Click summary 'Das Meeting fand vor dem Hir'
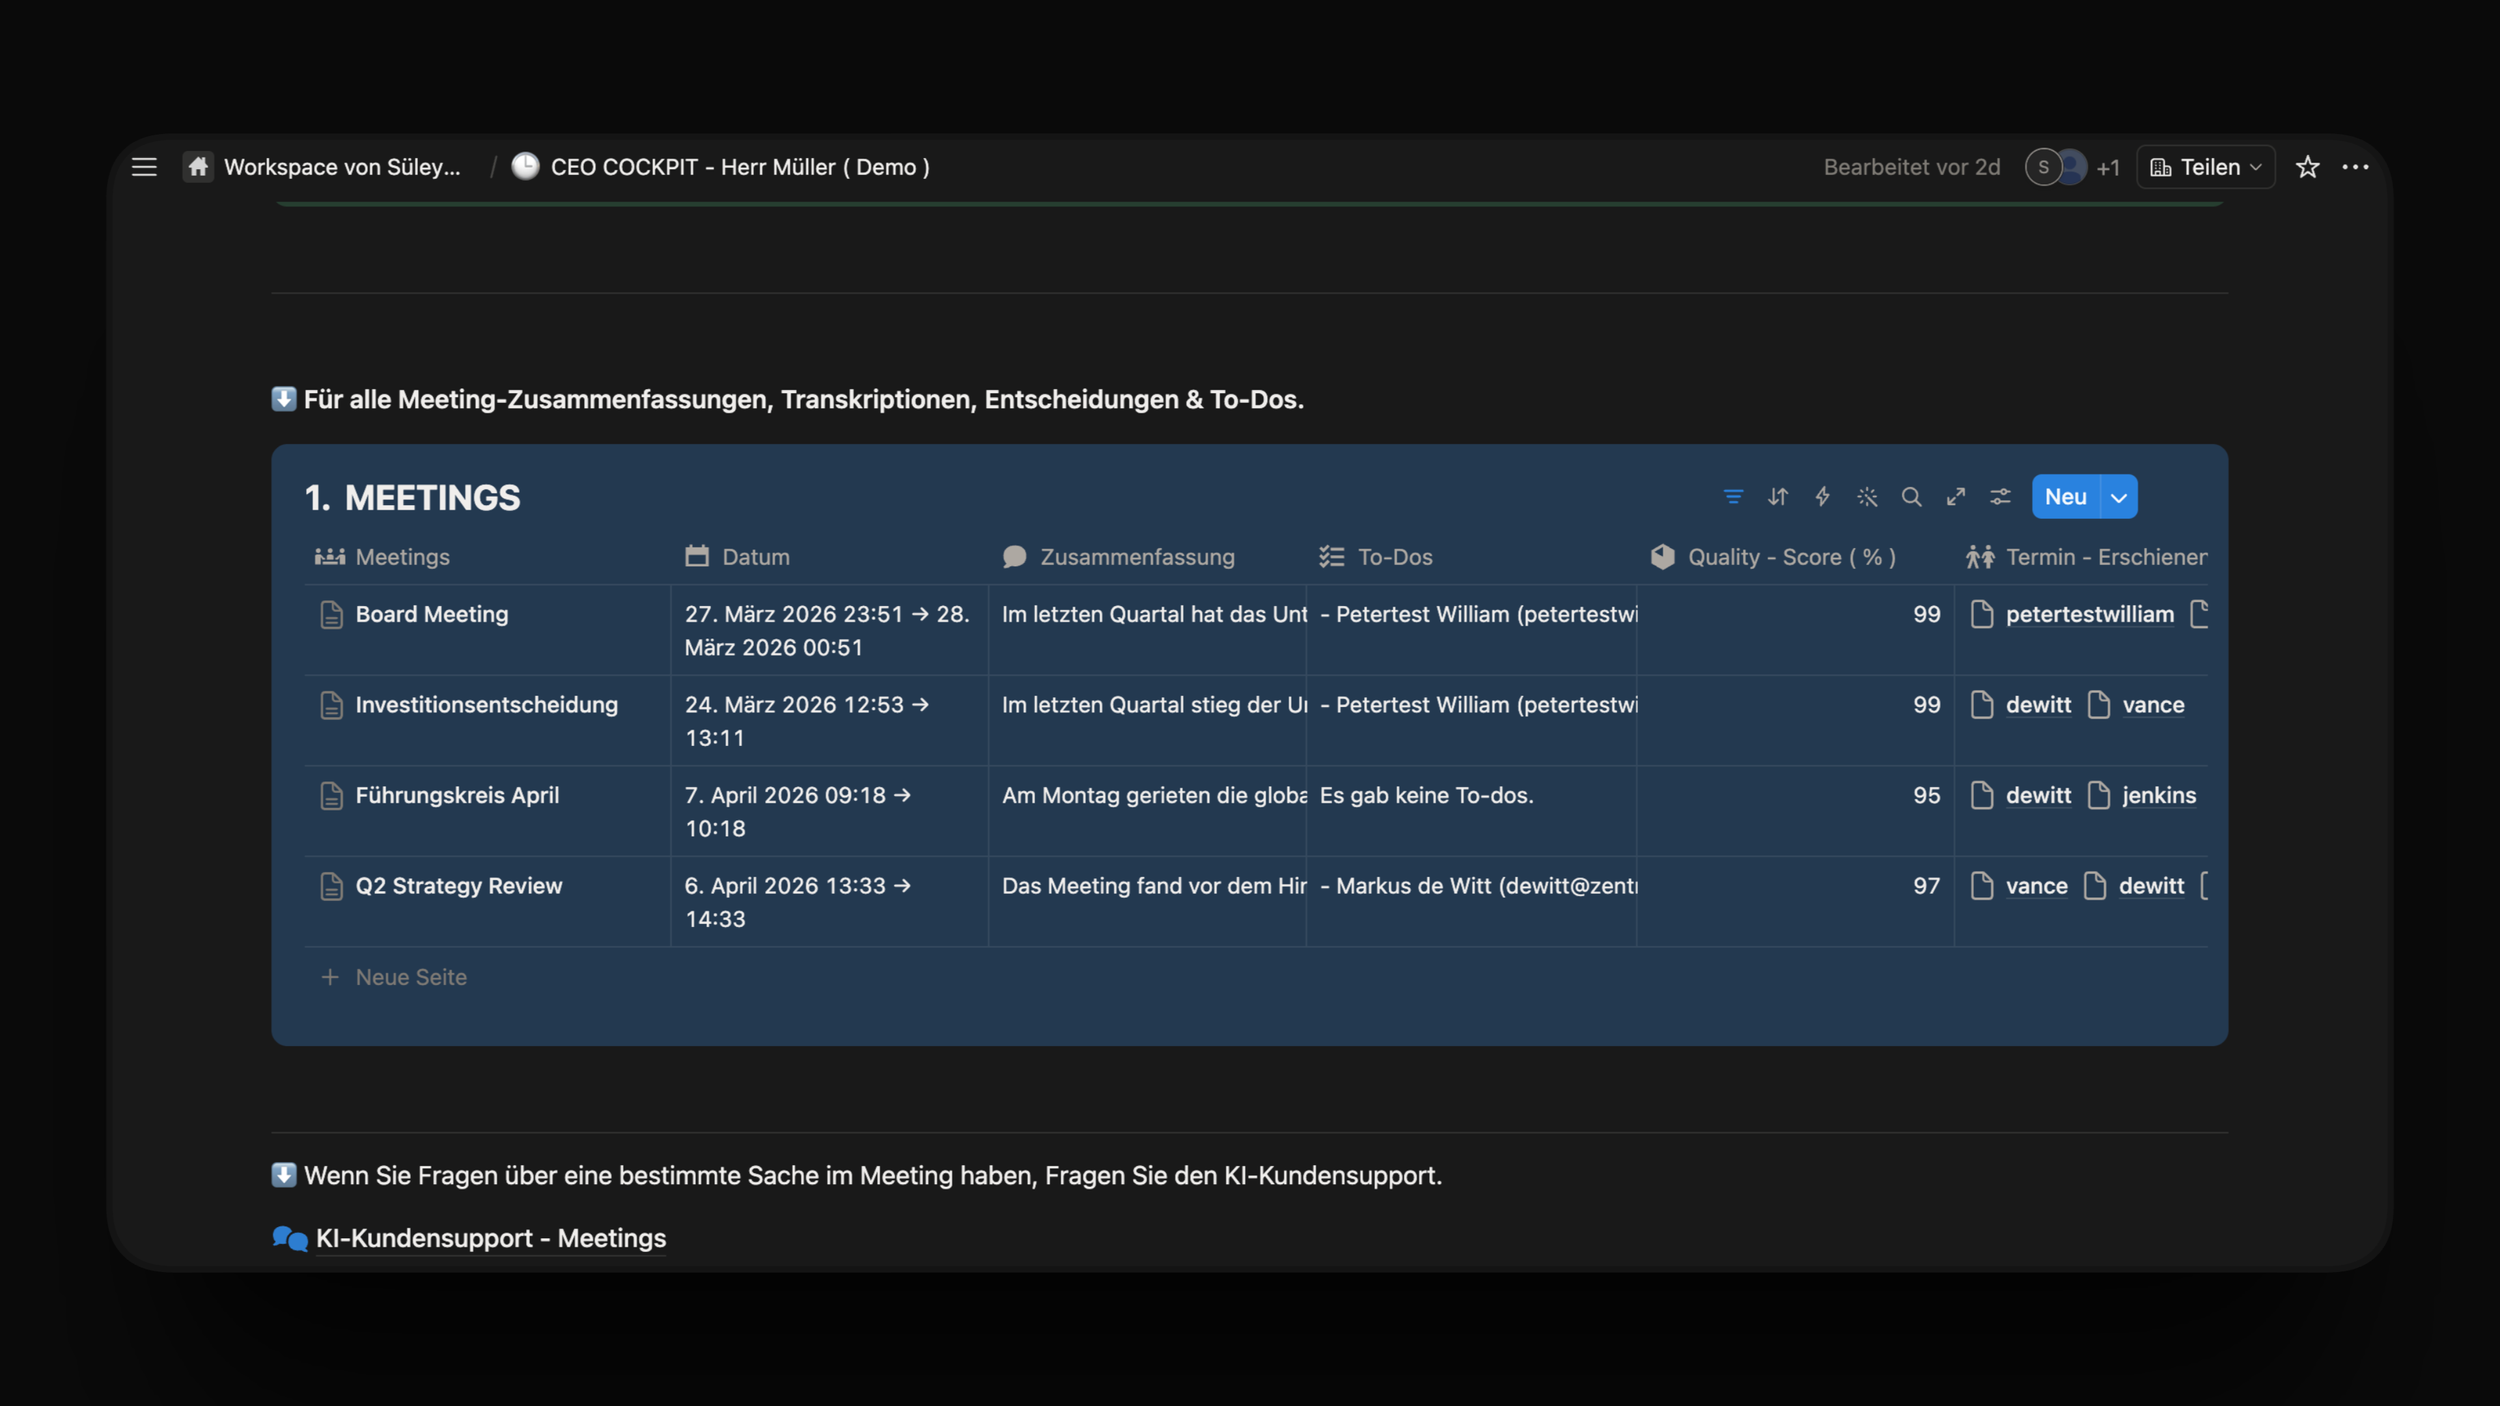 1147,902
